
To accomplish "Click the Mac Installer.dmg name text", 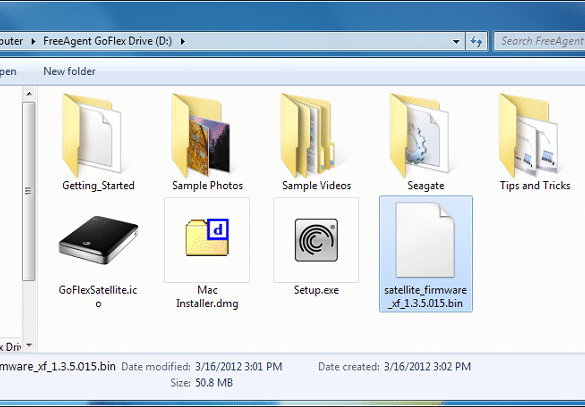I will [x=207, y=297].
